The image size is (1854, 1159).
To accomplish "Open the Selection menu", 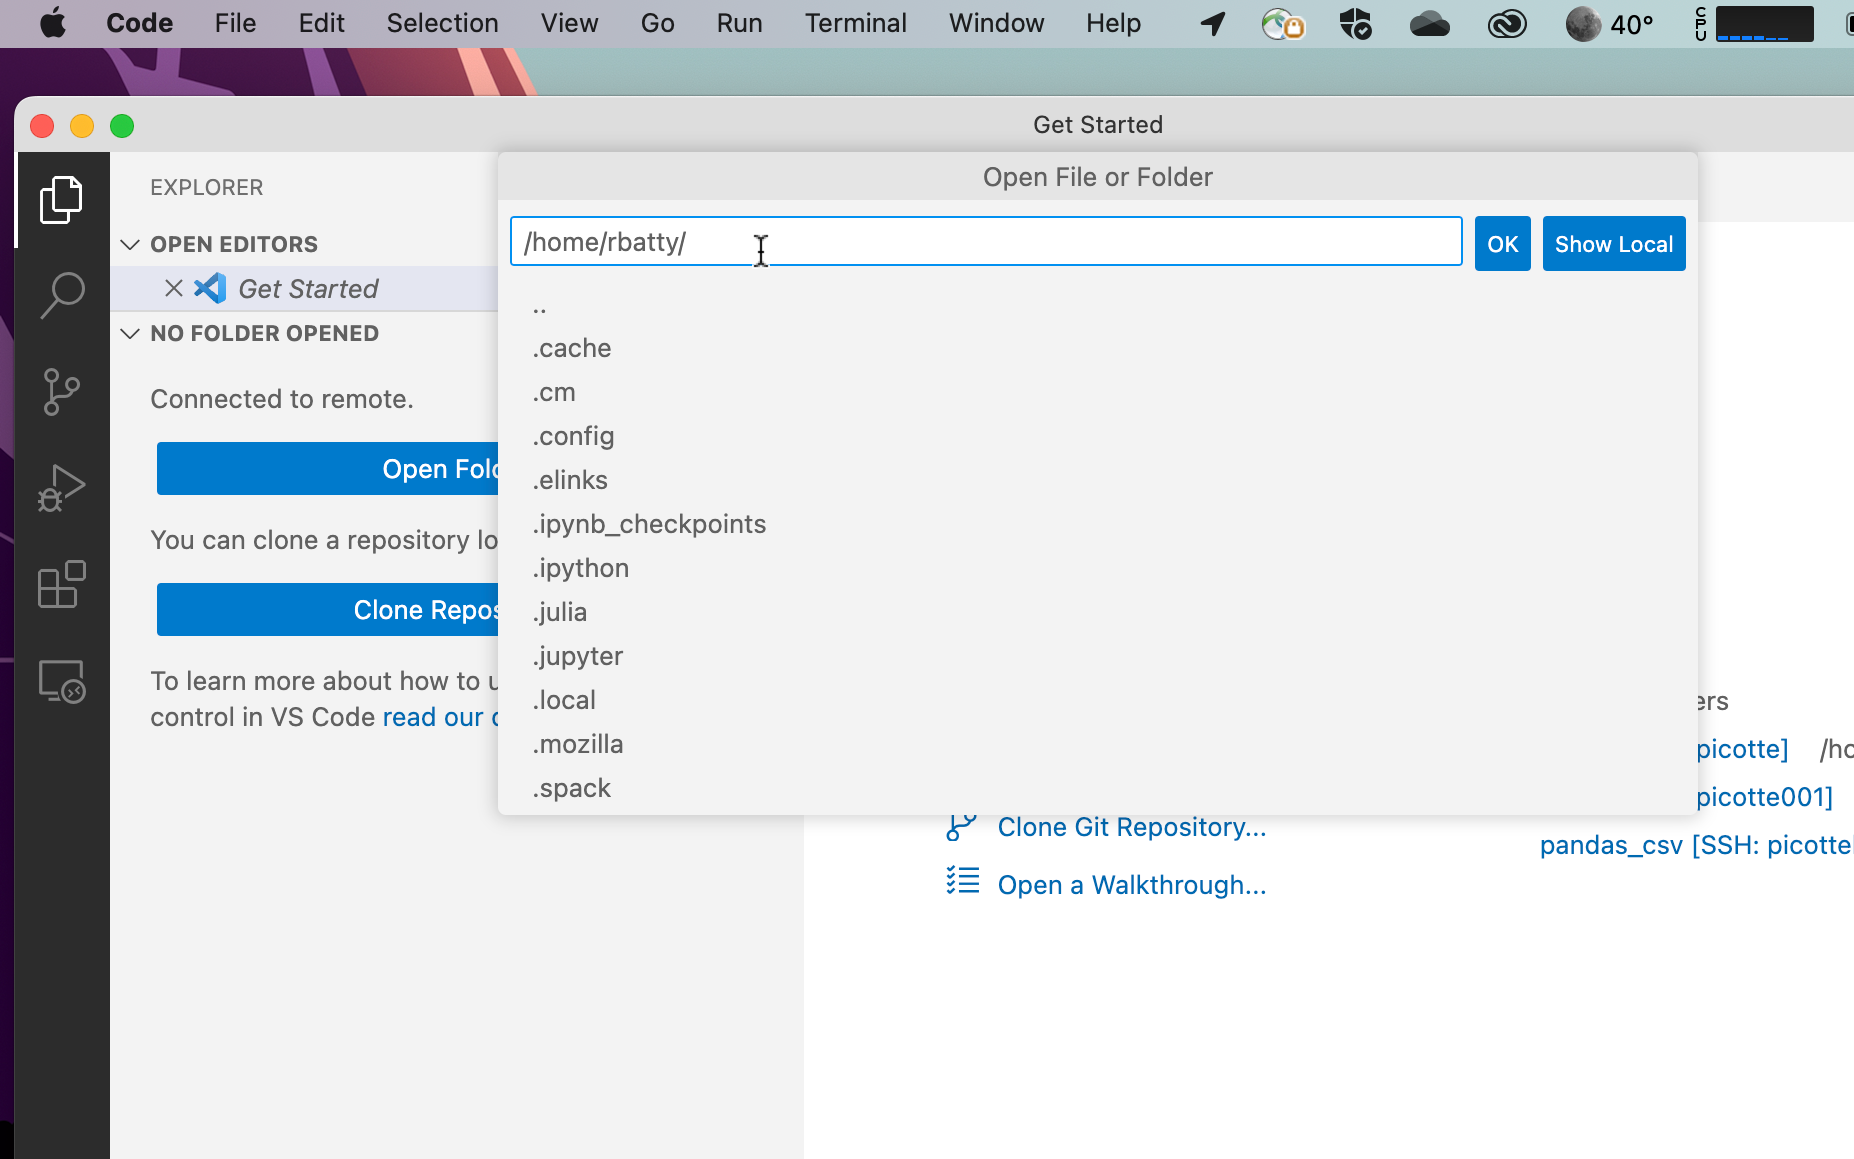I will 442,23.
